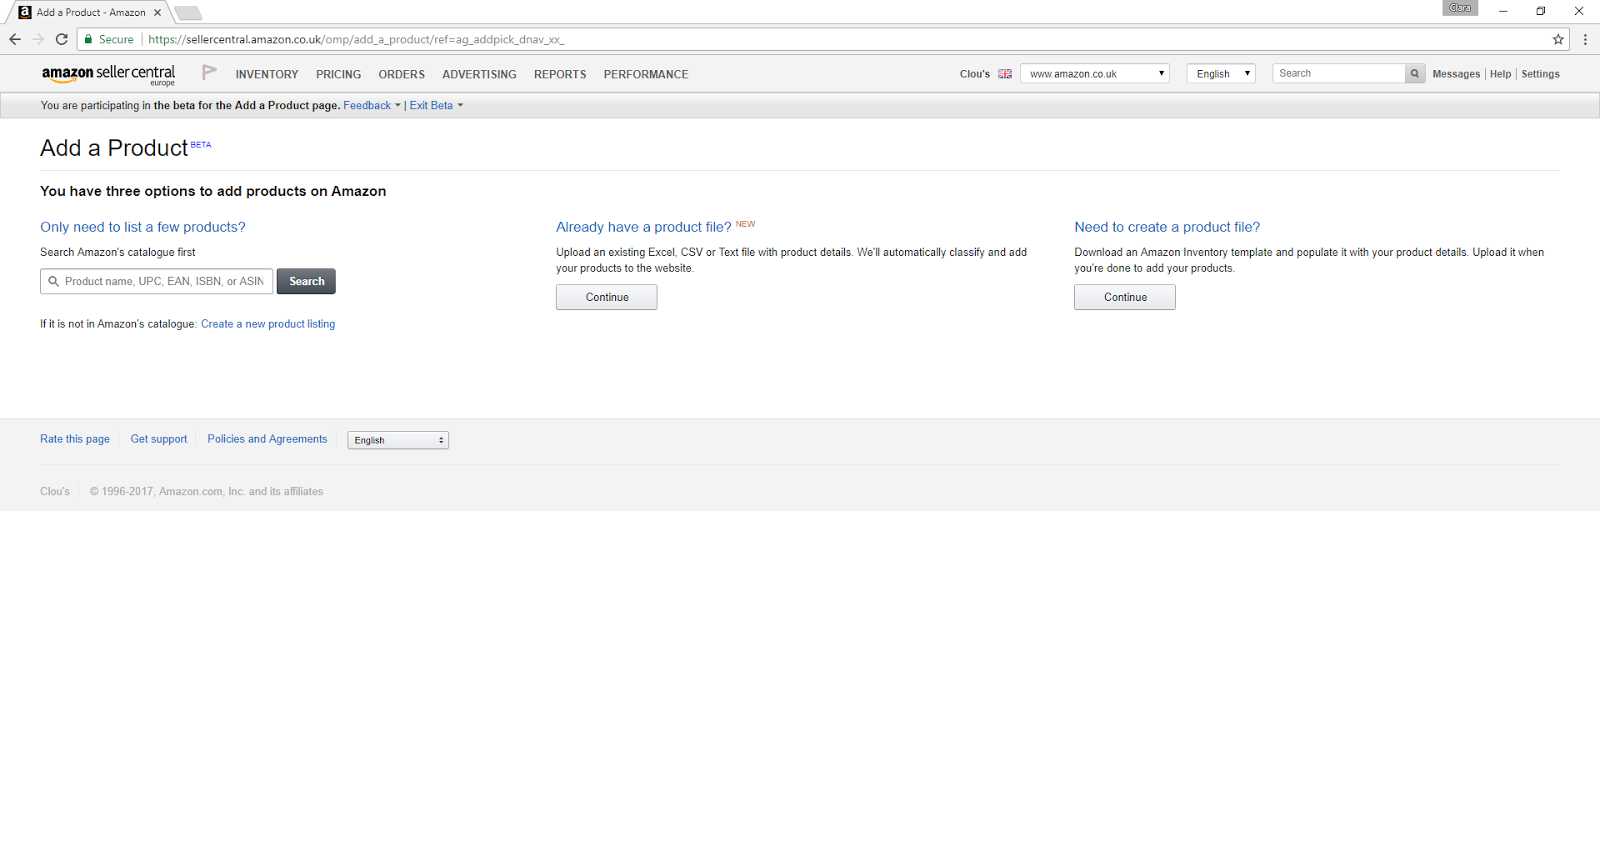Expand the Feedback dropdown in beta bar
The height and width of the screenshot is (867, 1600).
[x=372, y=105]
